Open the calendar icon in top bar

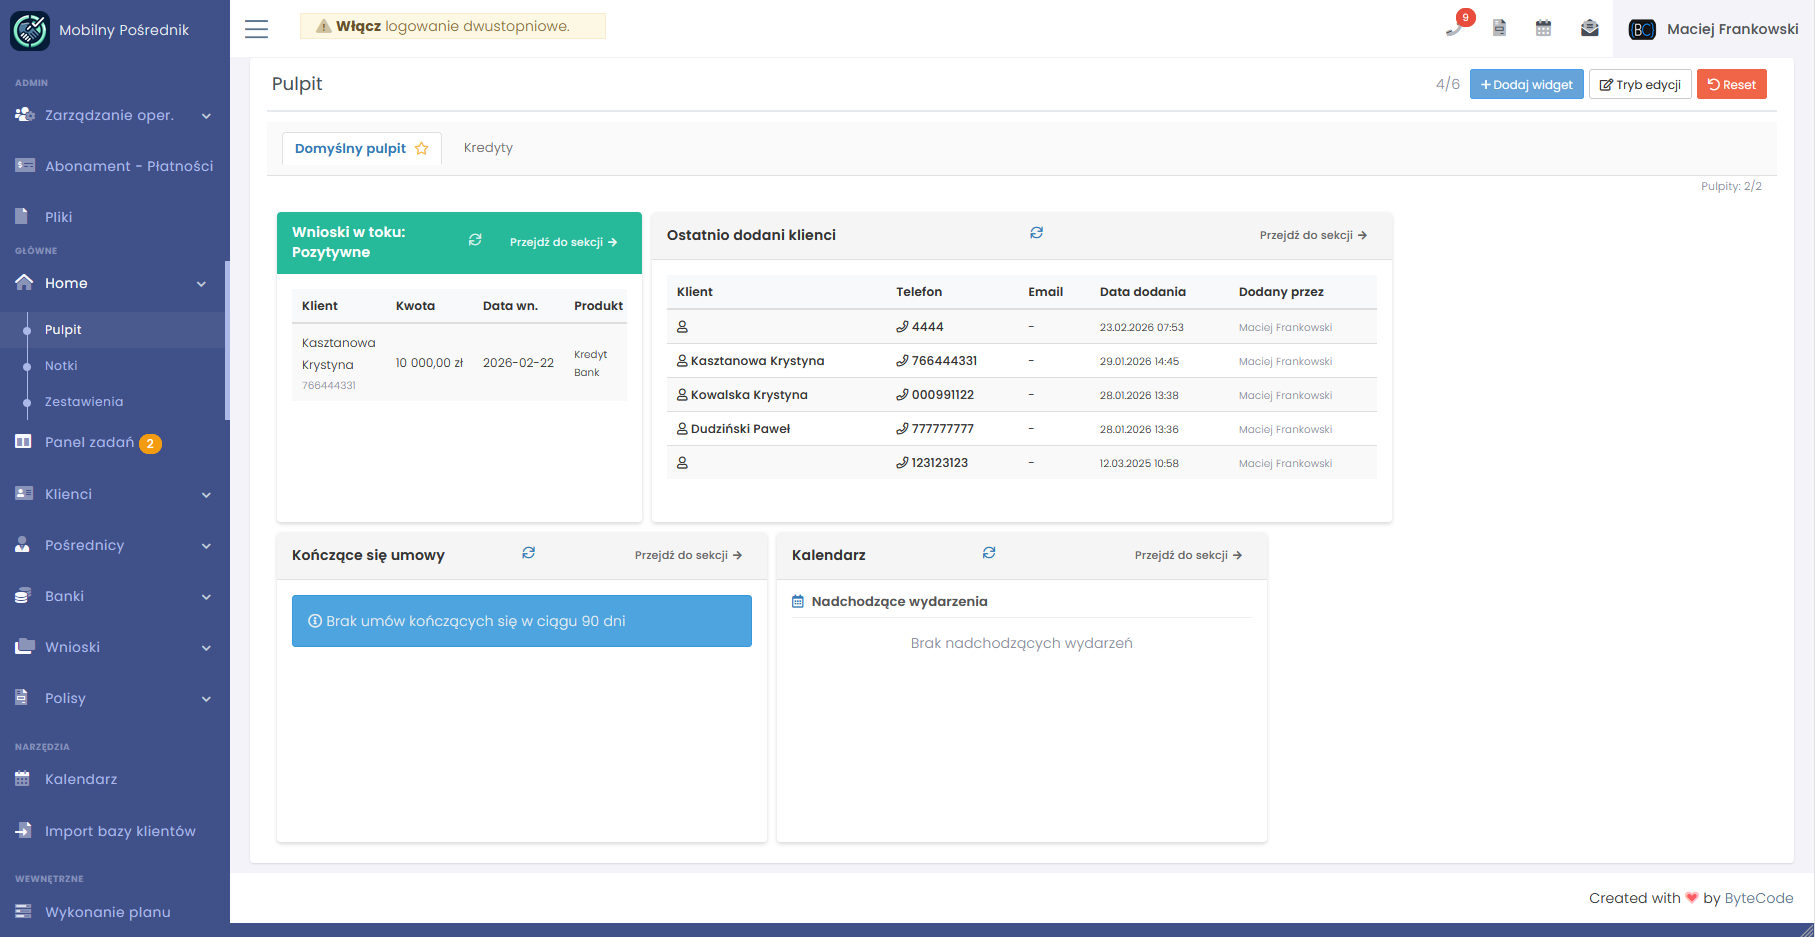click(x=1543, y=28)
